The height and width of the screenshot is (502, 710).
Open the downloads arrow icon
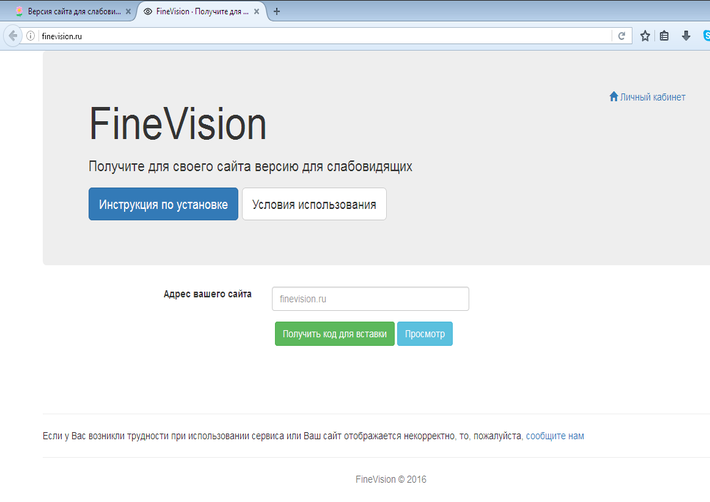click(x=686, y=36)
